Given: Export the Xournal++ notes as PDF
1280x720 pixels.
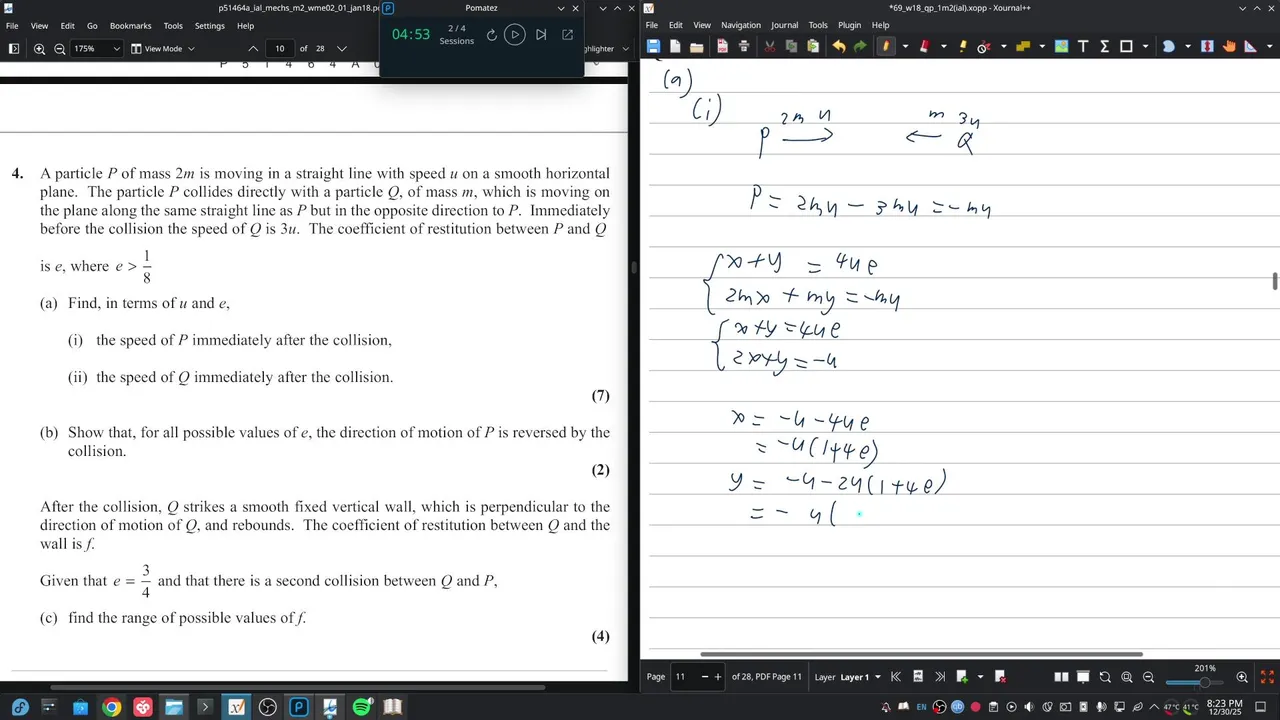Looking at the screenshot, I should (722, 46).
